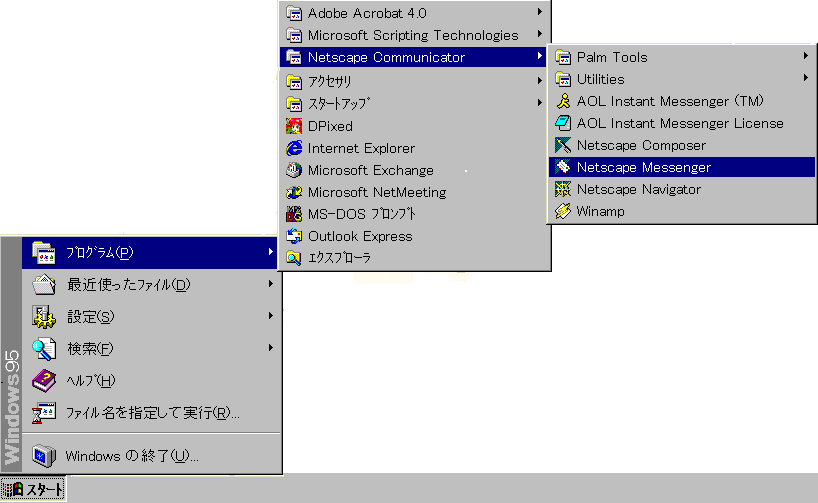
Task: Click the "MS-DOS プロンプト" label
Action: (x=362, y=214)
